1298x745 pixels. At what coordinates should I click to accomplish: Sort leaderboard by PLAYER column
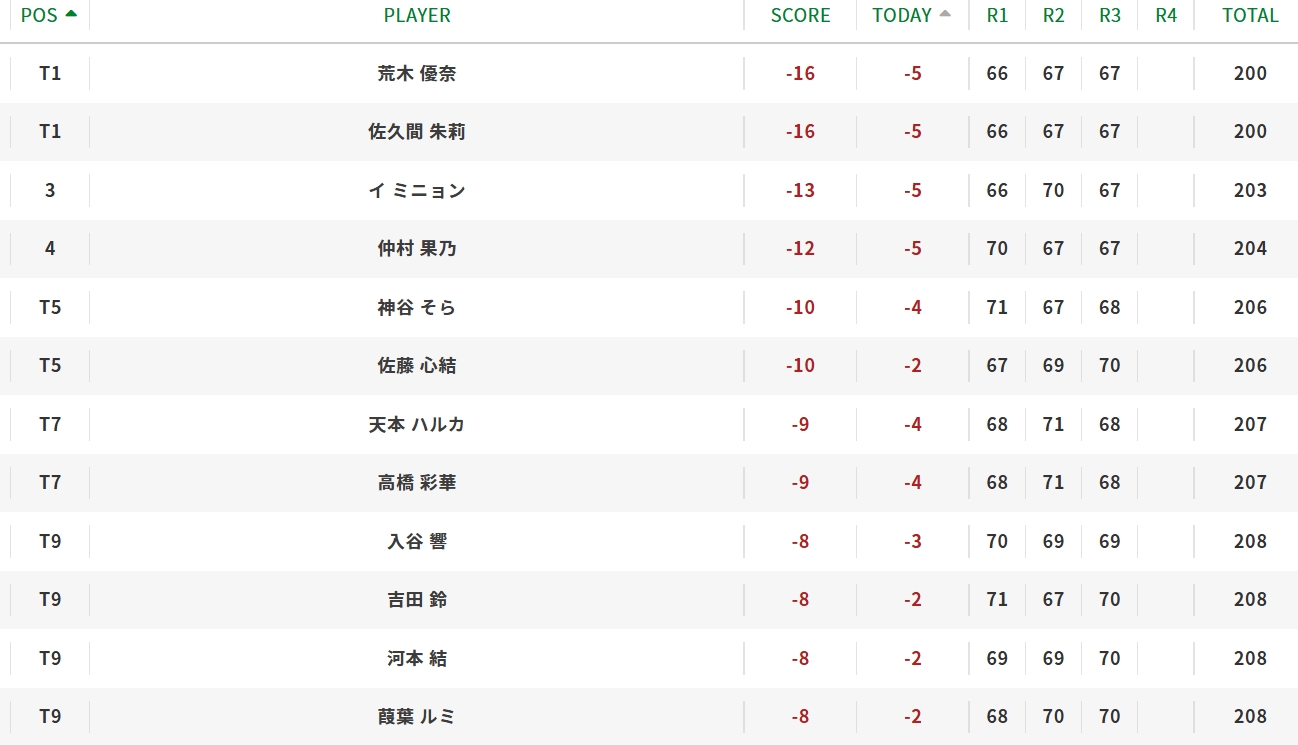click(417, 15)
